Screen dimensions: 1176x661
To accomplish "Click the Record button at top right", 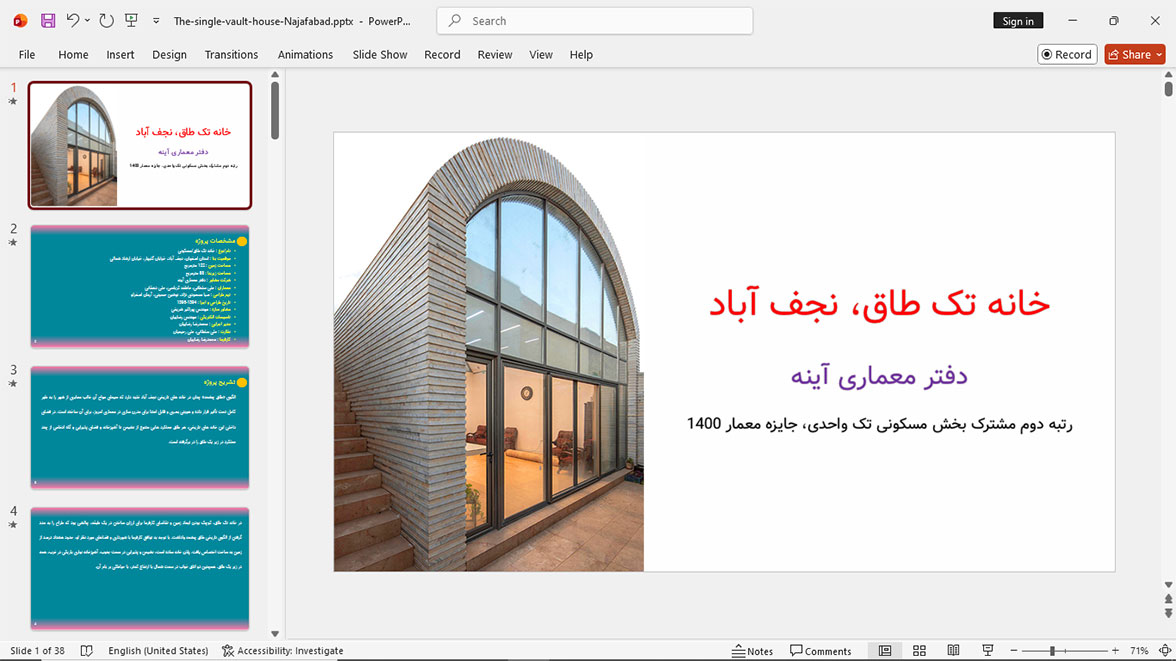I will tap(1067, 55).
